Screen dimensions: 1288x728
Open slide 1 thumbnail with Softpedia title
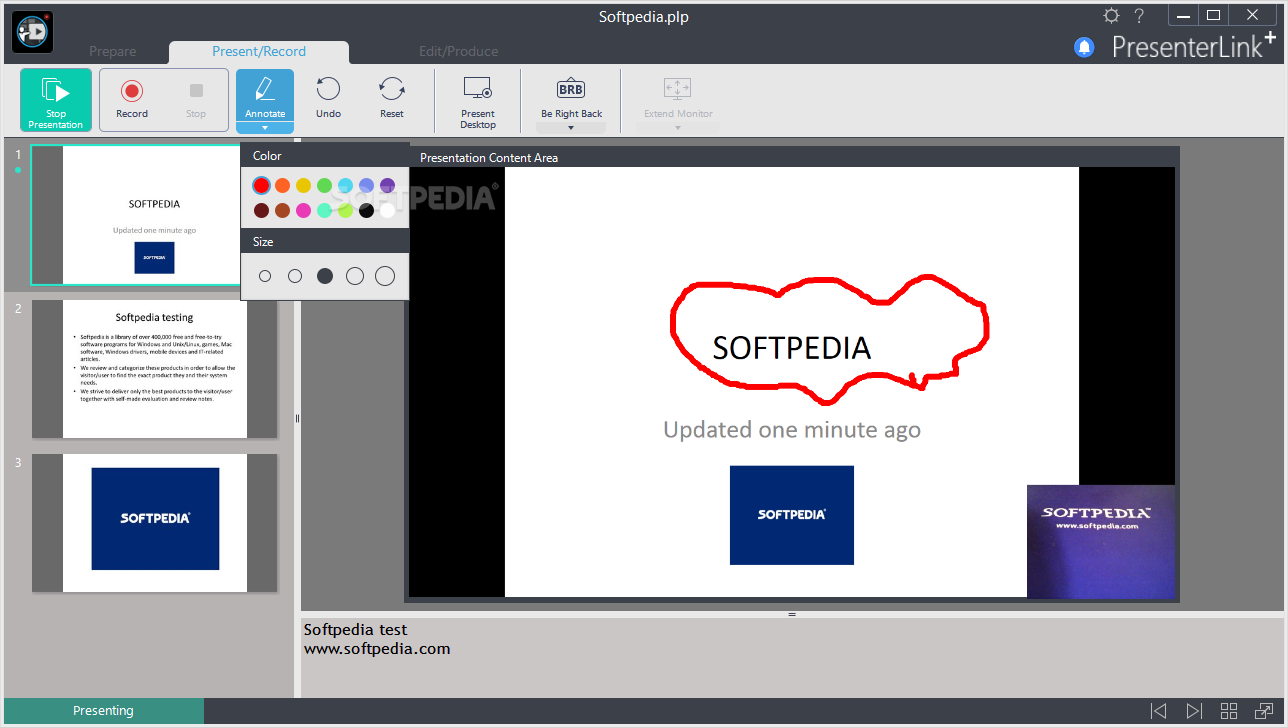pyautogui.click(x=155, y=215)
